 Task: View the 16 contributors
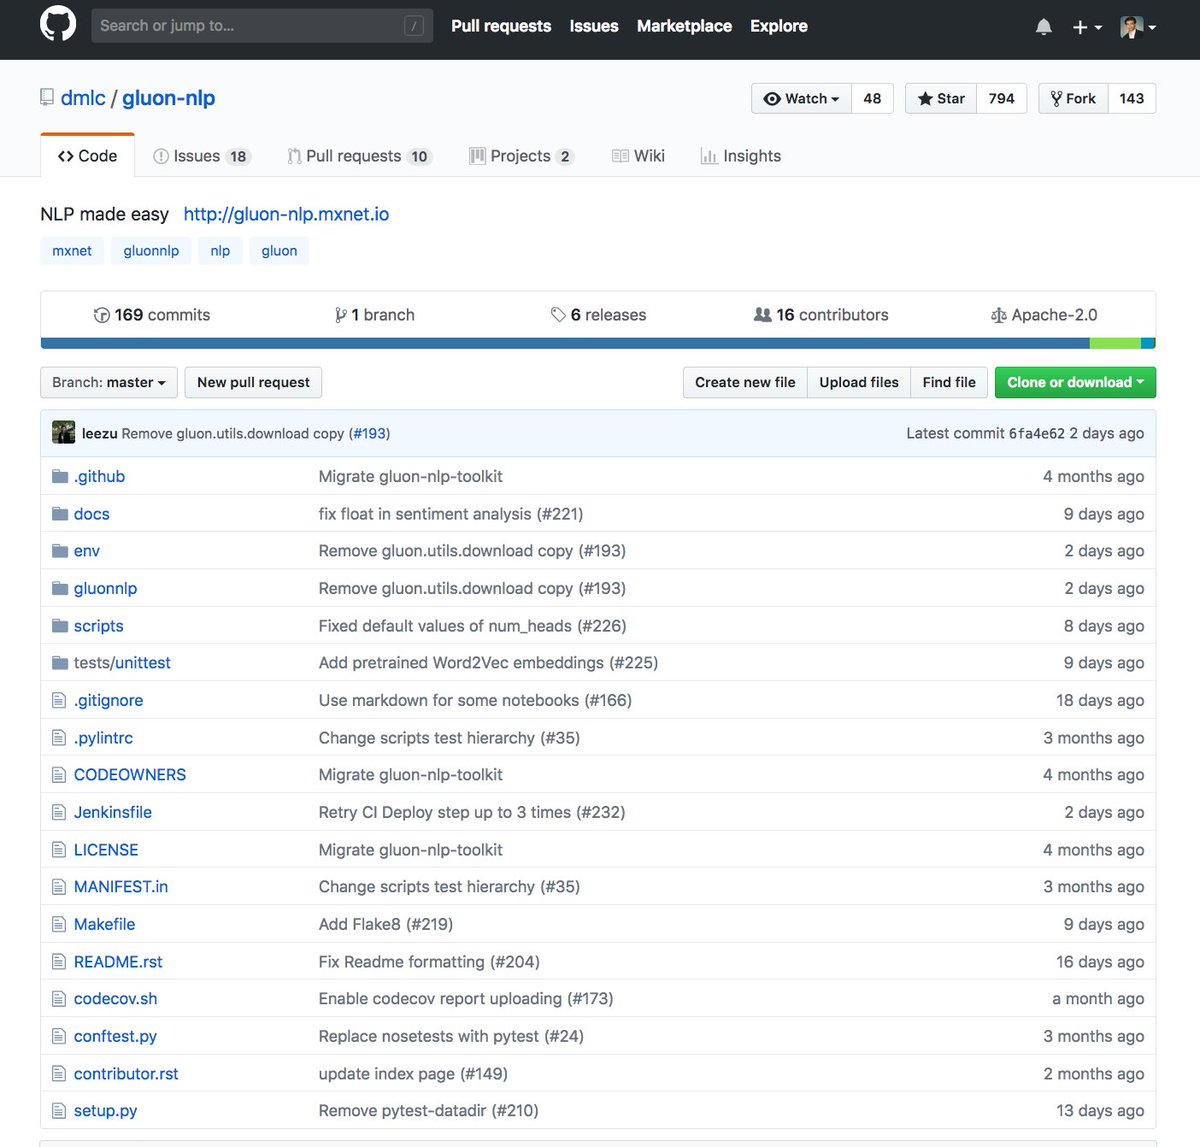(821, 315)
